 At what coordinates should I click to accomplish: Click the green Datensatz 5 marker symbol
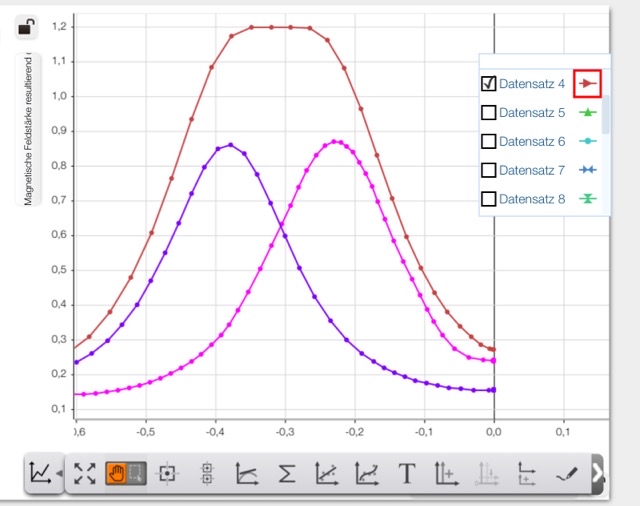click(x=588, y=112)
